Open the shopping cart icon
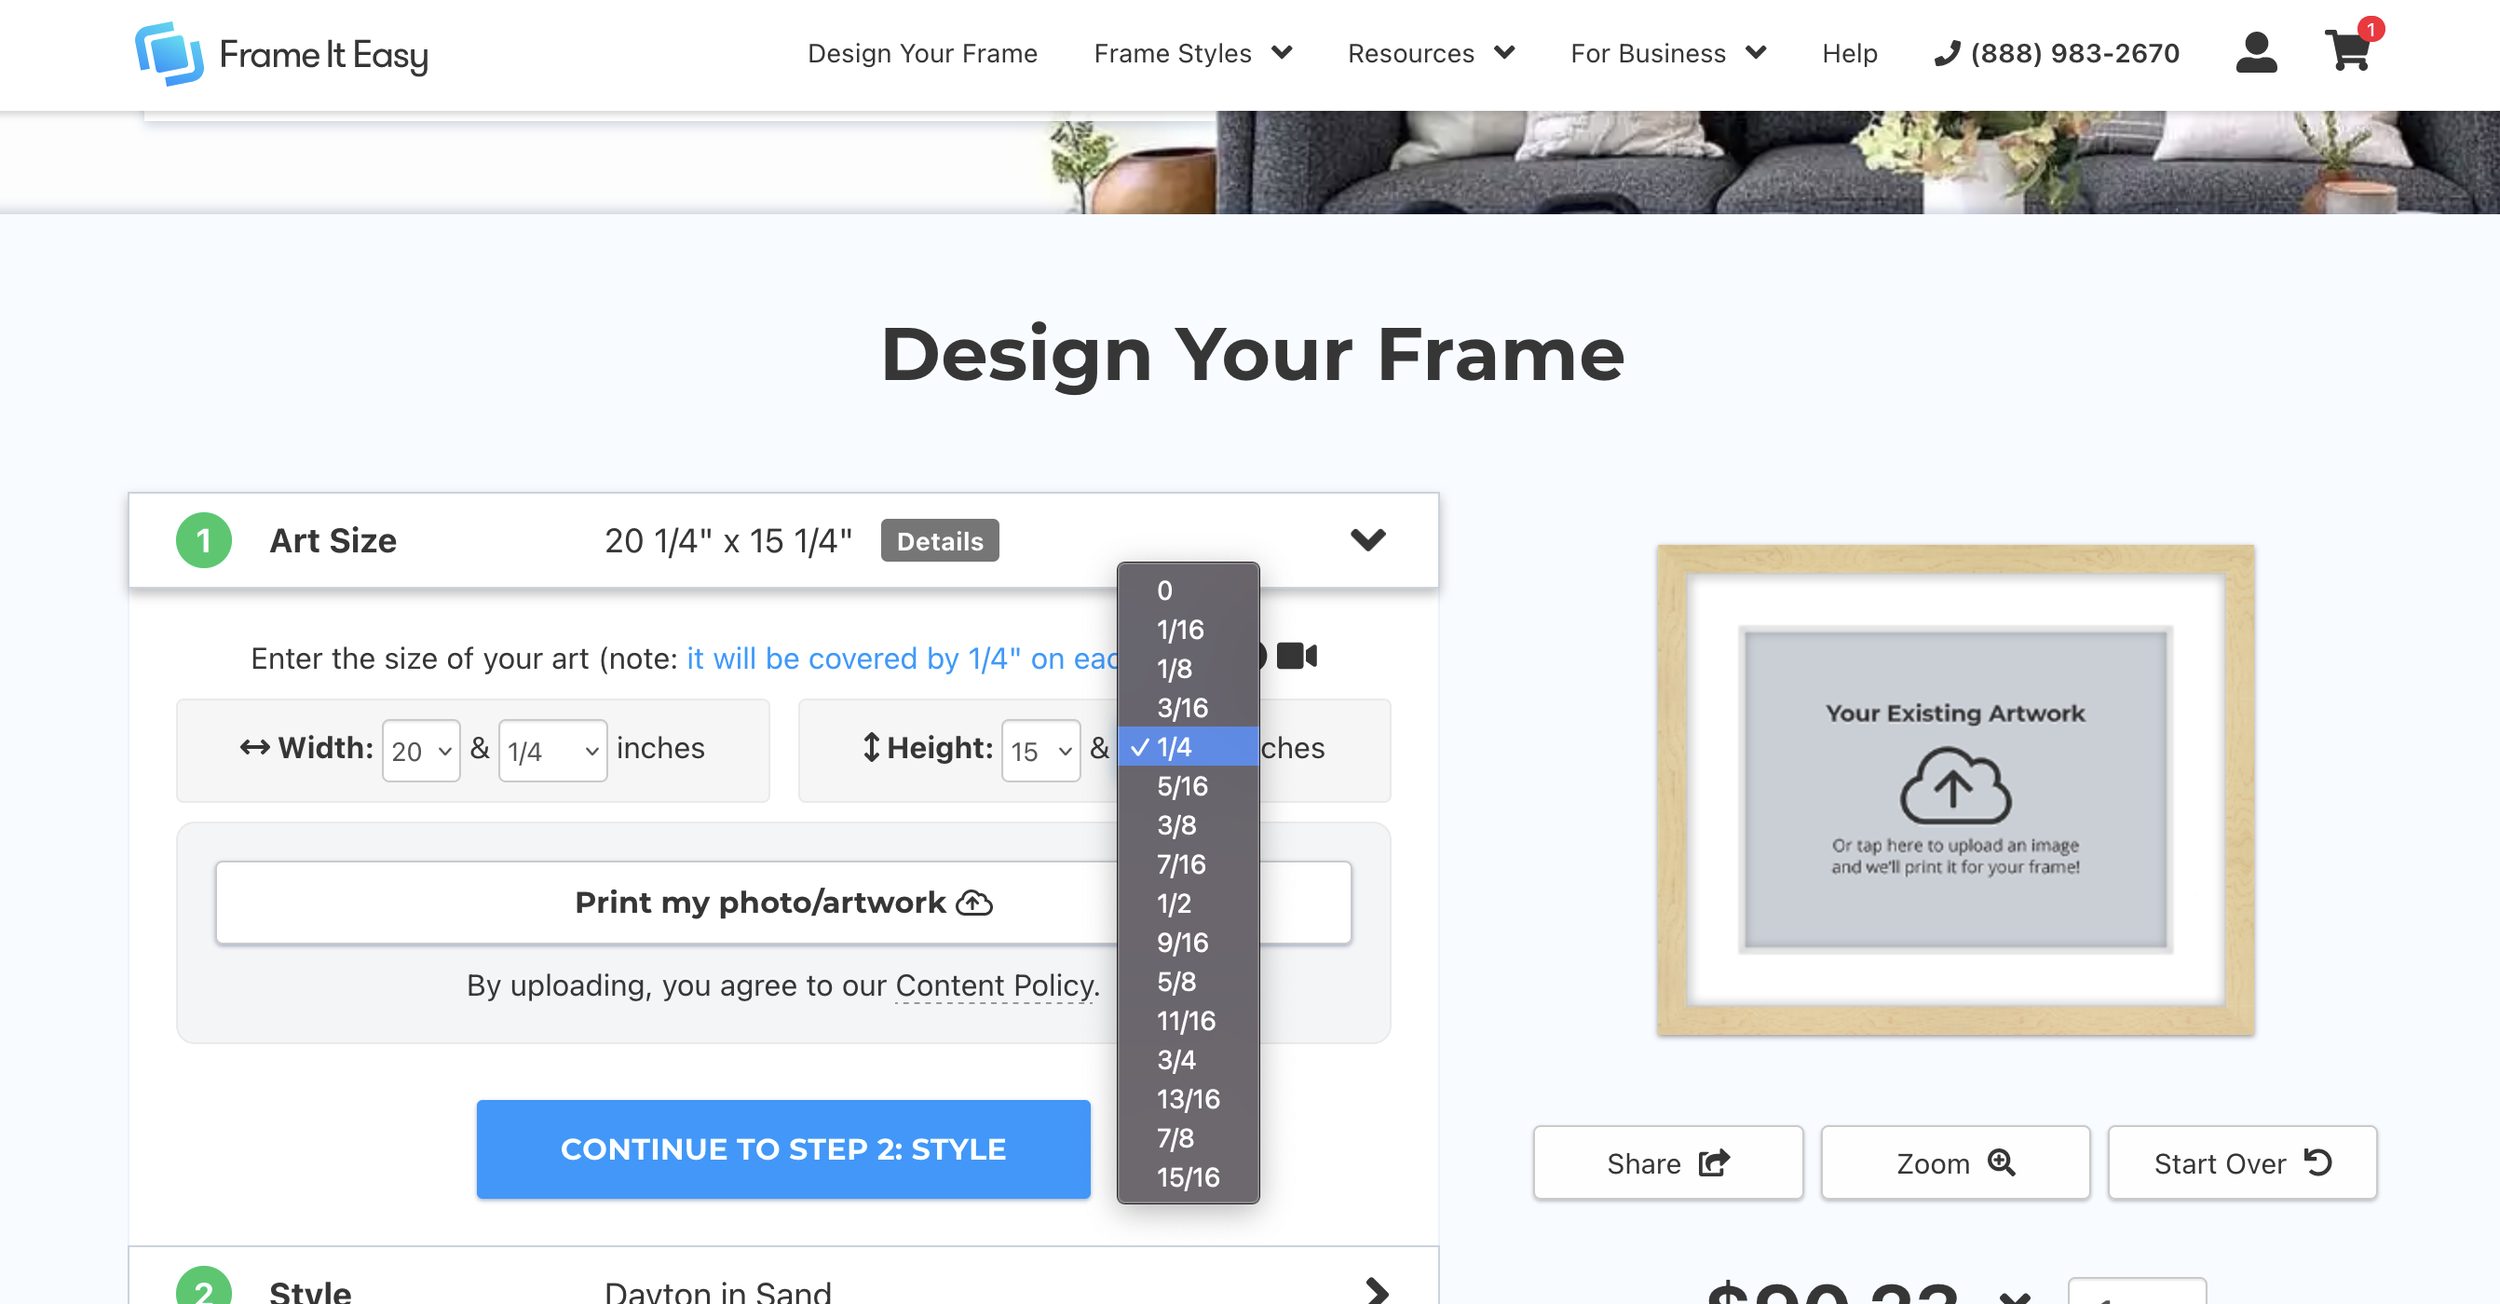Viewport: 2500px width, 1304px height. (2347, 51)
